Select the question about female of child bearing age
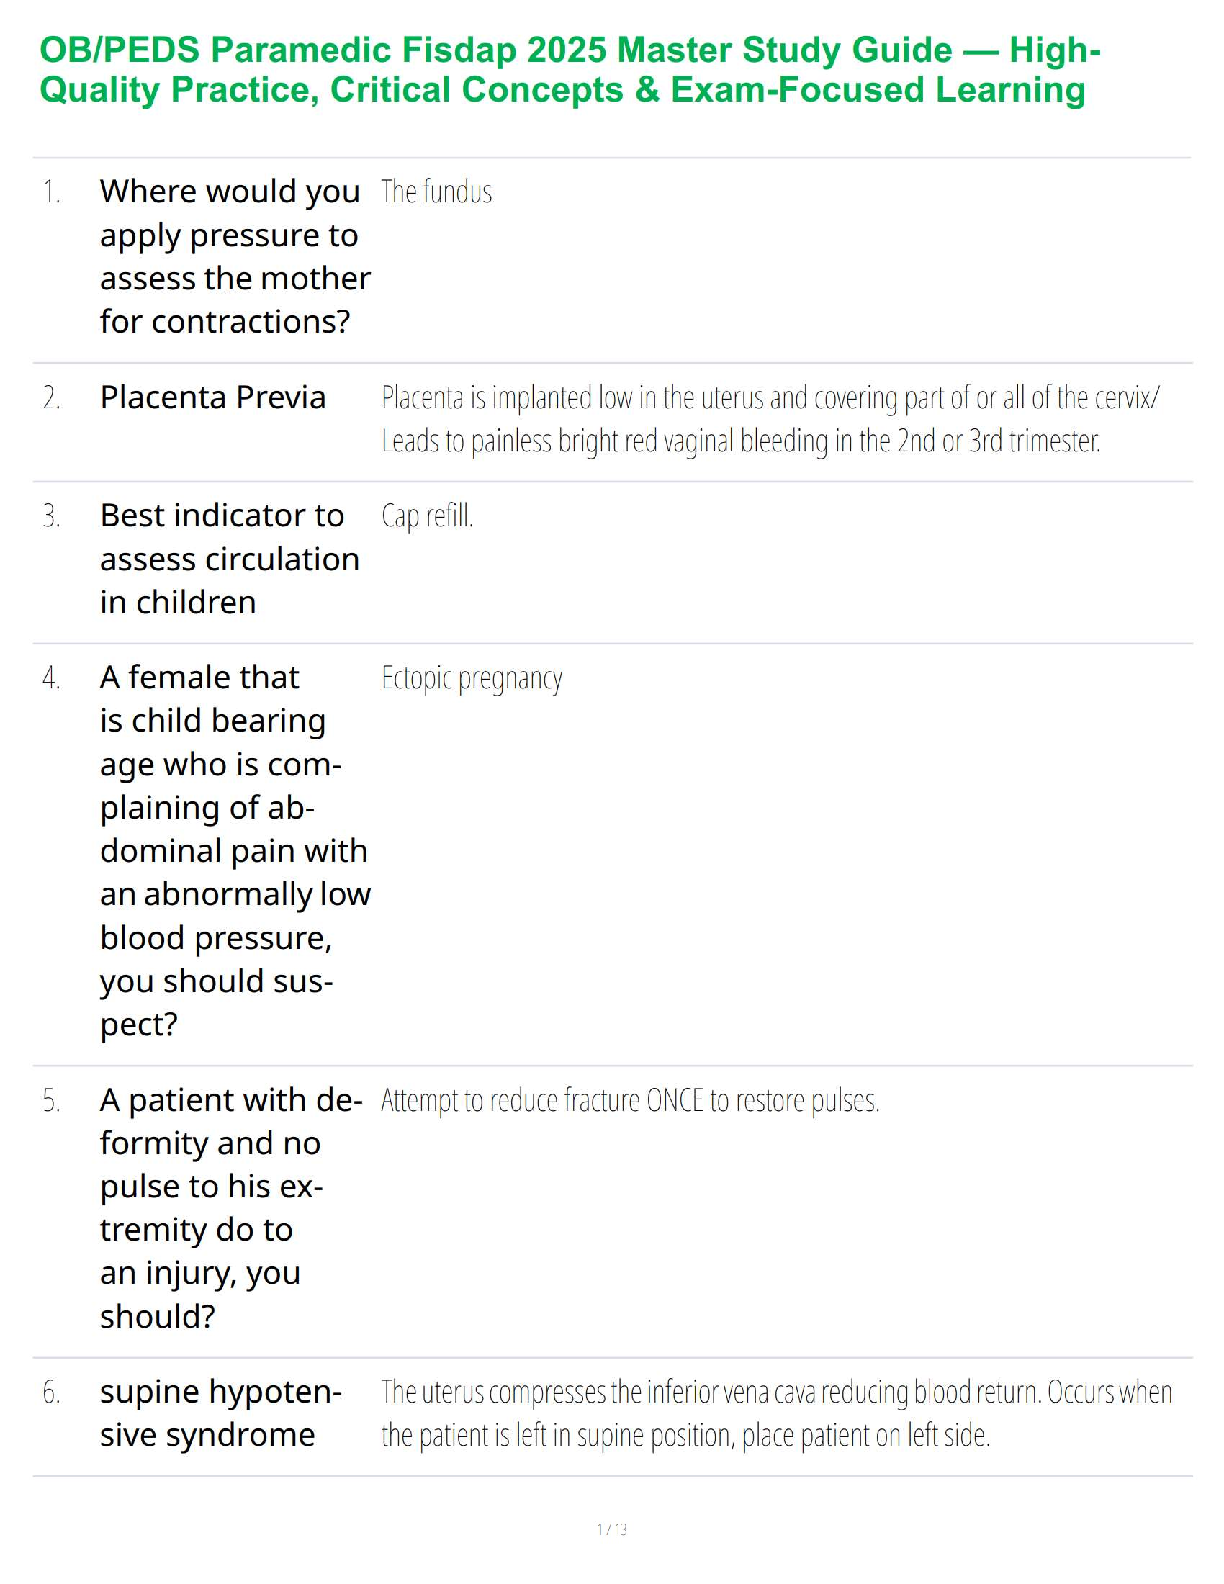The width and height of the screenshot is (1224, 1584). [234, 850]
